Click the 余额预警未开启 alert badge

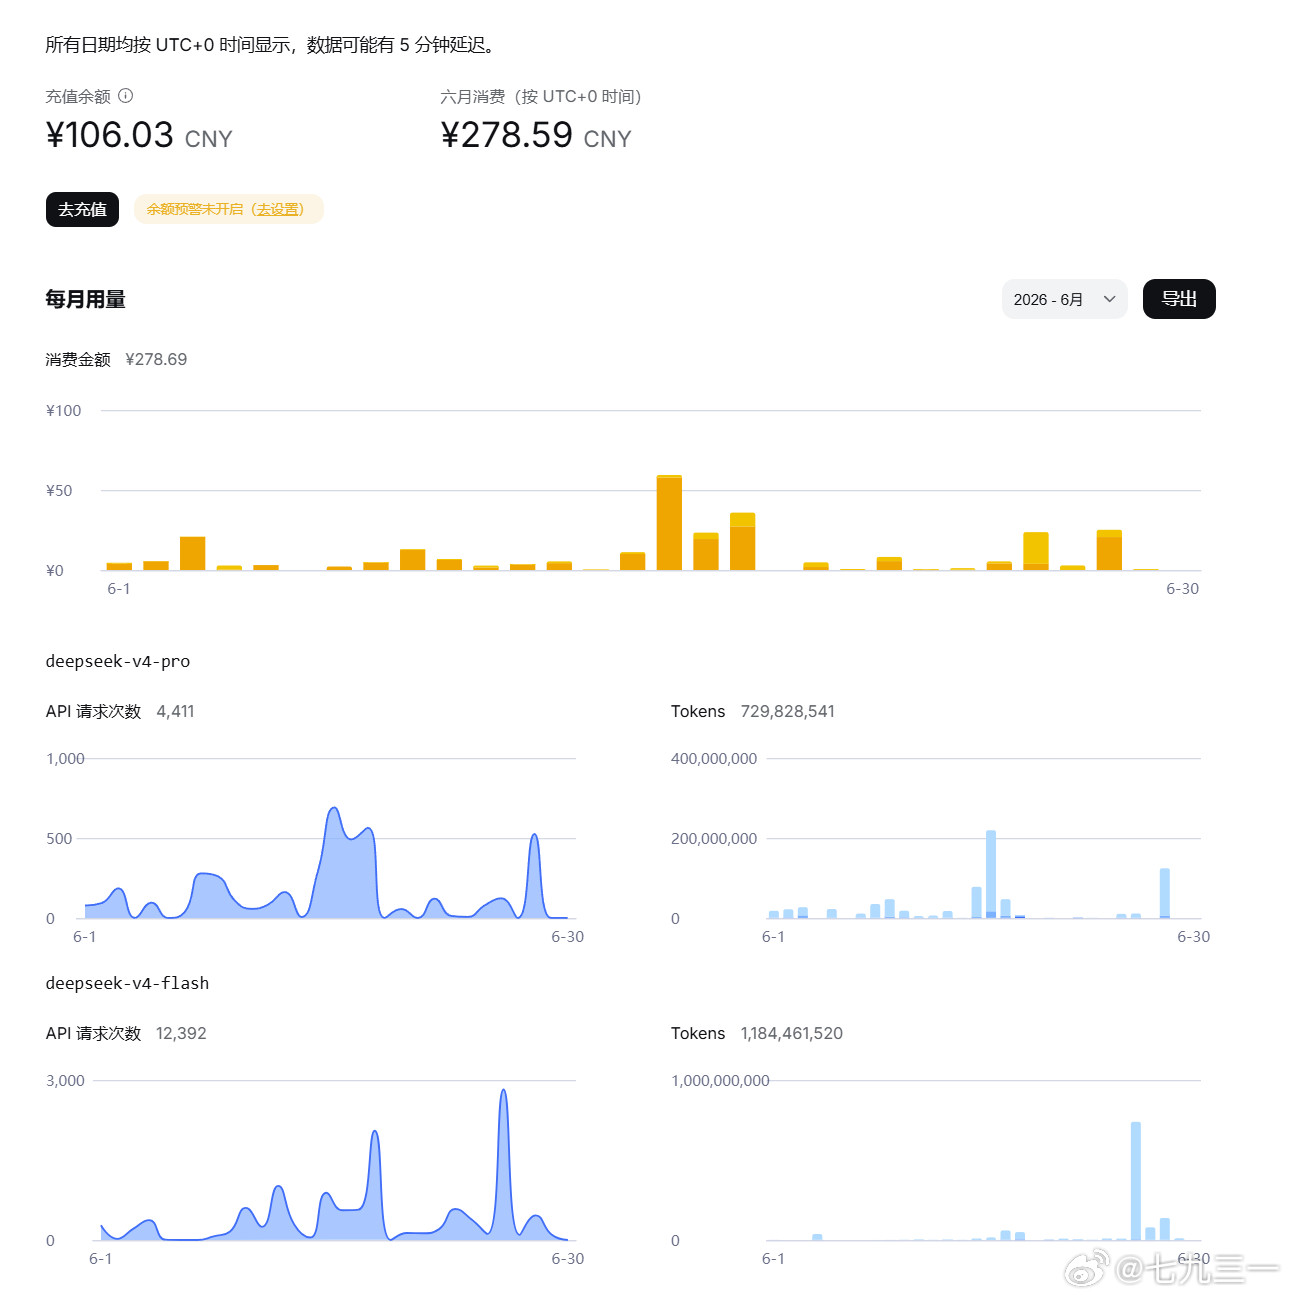pyautogui.click(x=229, y=209)
